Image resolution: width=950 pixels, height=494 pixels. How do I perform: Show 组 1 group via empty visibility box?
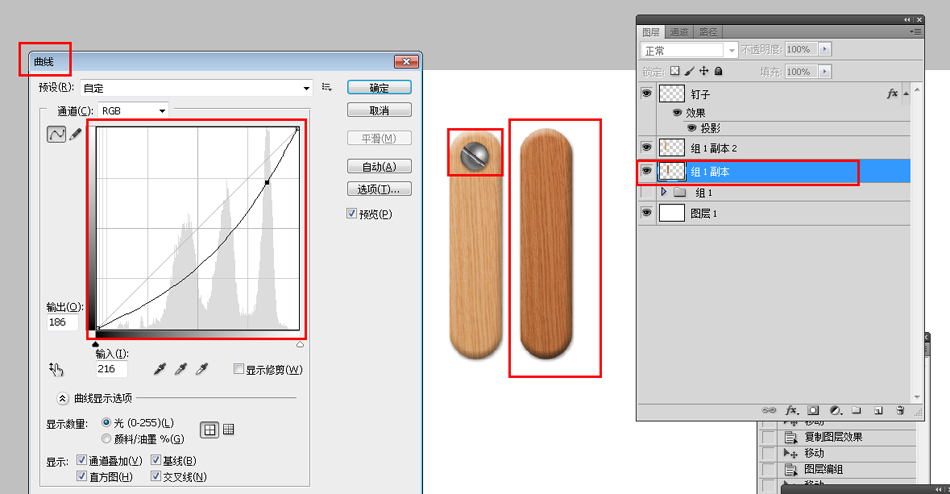pyautogui.click(x=646, y=192)
